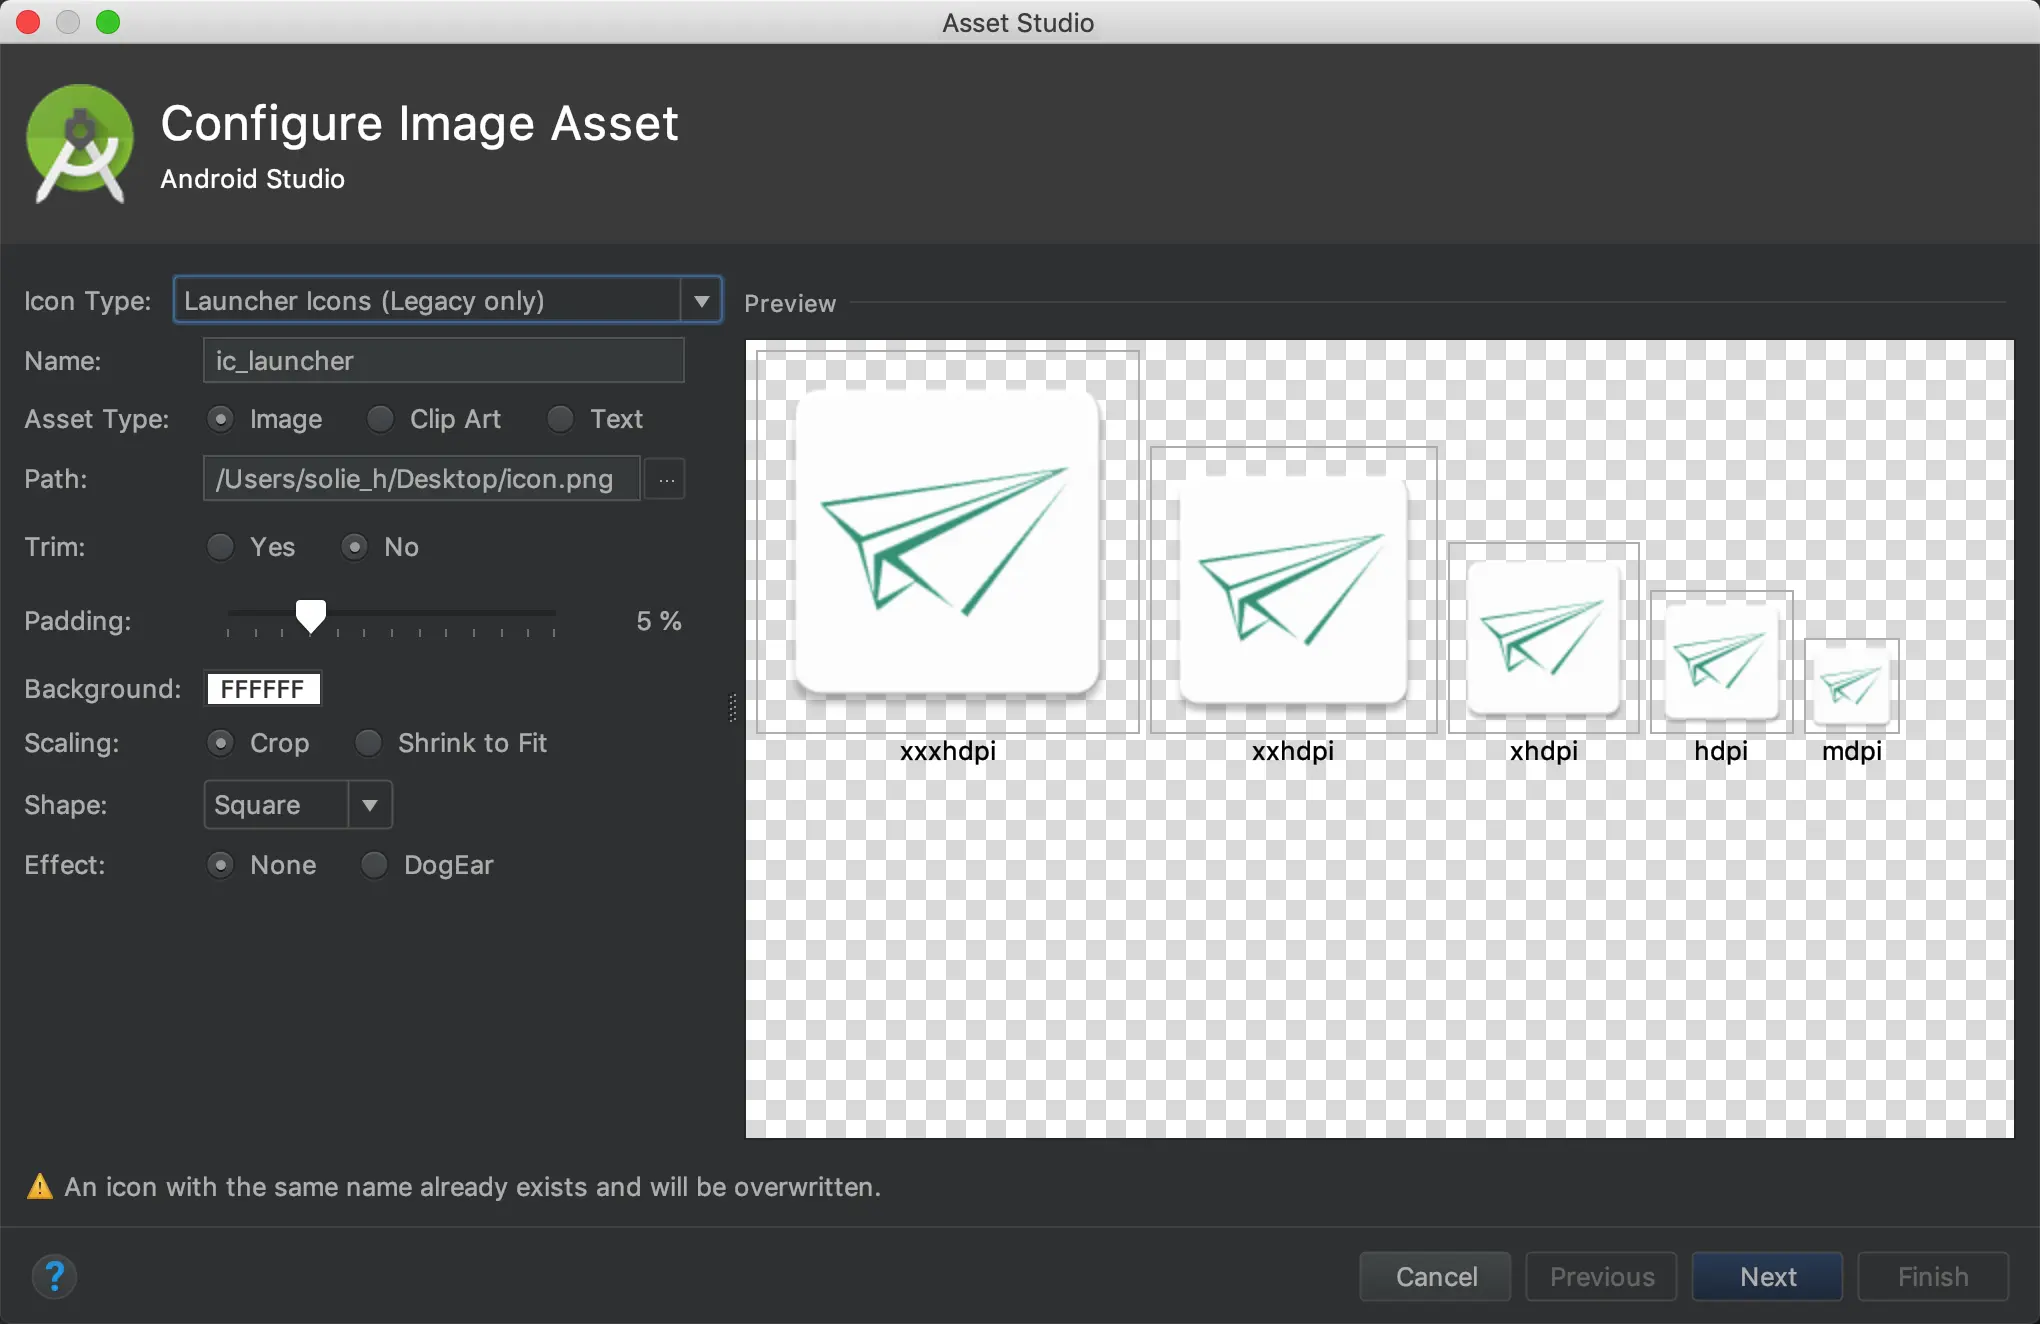Click the mdpi preview thumbnail
Screen dimensions: 2040x1324
pyautogui.click(x=1852, y=686)
